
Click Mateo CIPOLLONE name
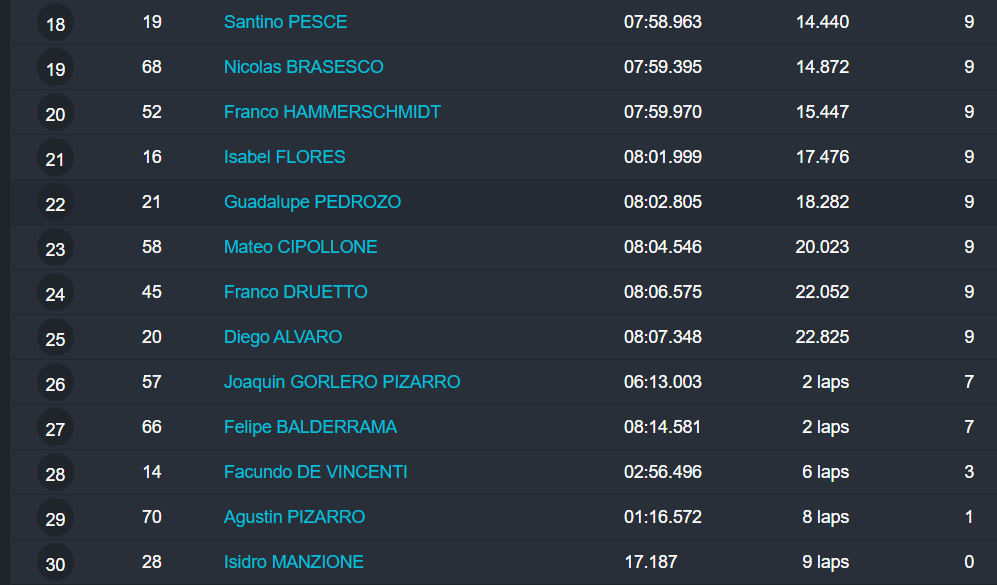300,247
